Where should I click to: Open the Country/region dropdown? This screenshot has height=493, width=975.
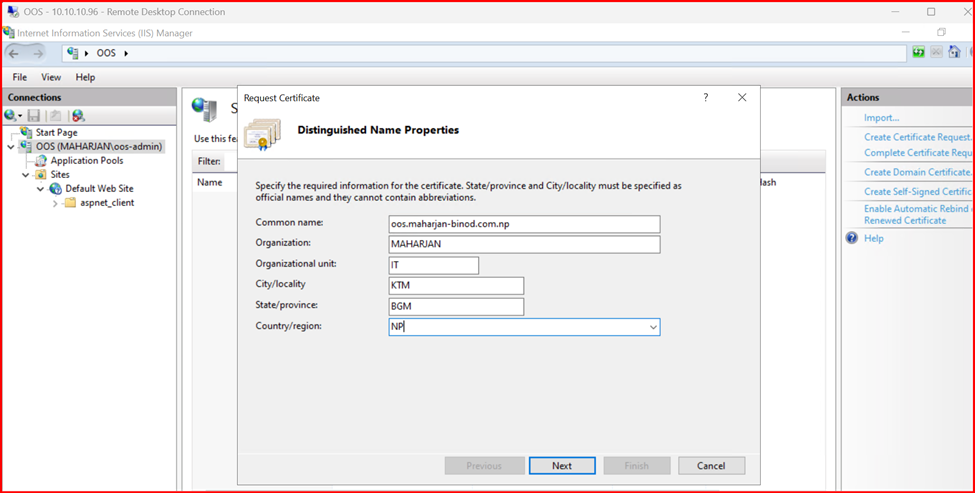click(x=652, y=327)
